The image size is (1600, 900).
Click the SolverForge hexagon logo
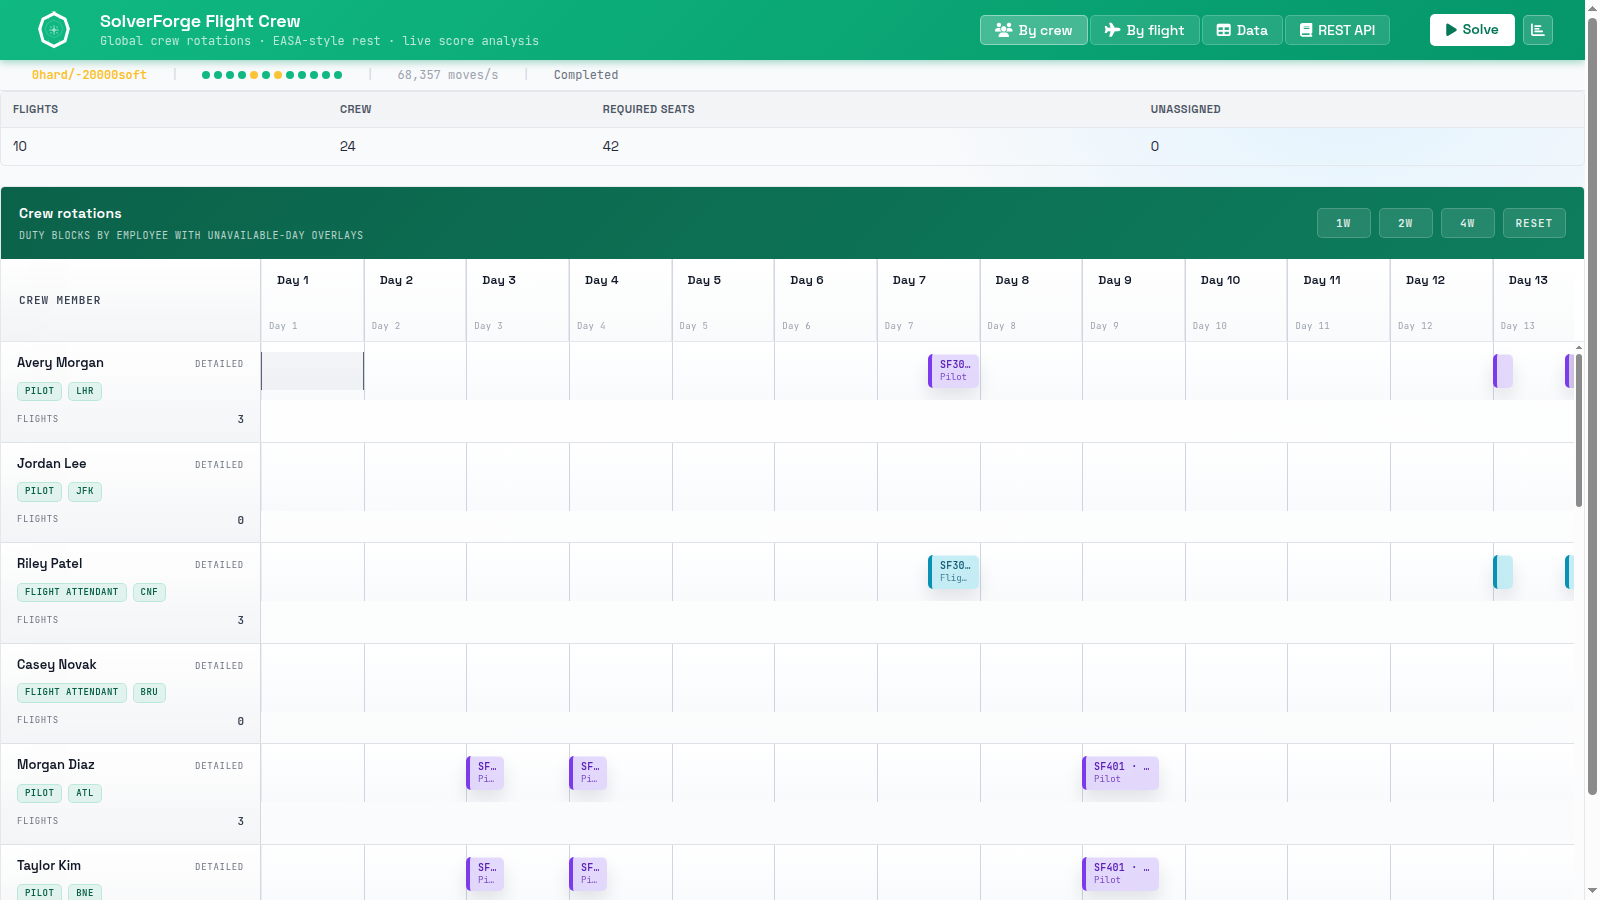click(54, 30)
